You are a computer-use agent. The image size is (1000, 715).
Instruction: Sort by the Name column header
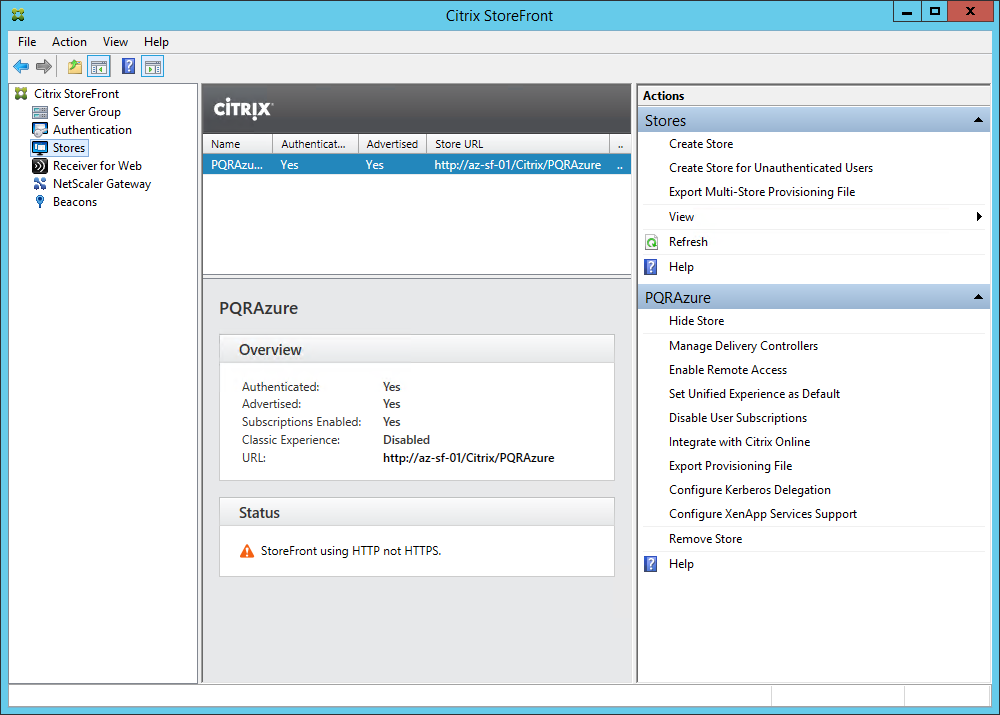point(238,144)
